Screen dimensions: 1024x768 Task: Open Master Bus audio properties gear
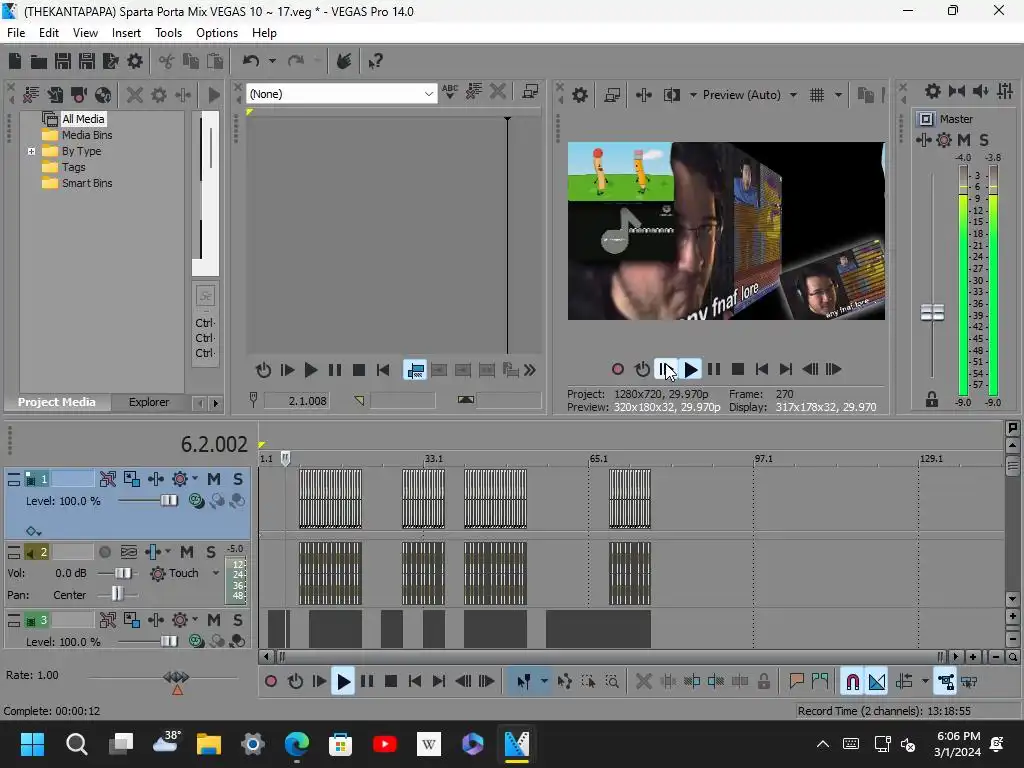[933, 91]
